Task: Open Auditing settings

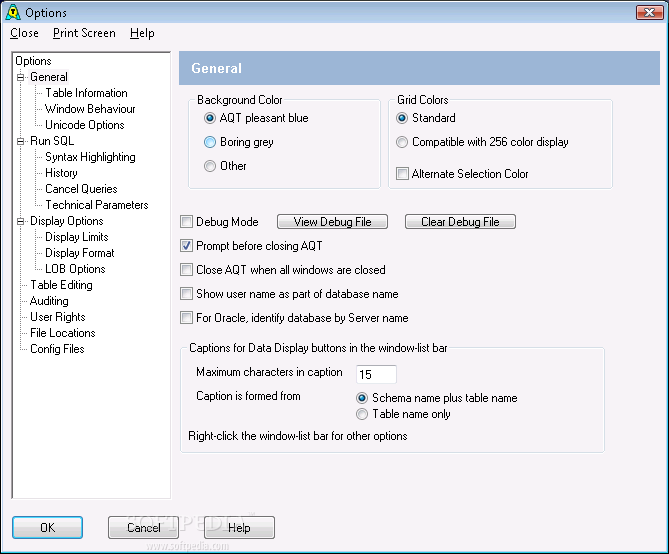Action: click(x=49, y=301)
